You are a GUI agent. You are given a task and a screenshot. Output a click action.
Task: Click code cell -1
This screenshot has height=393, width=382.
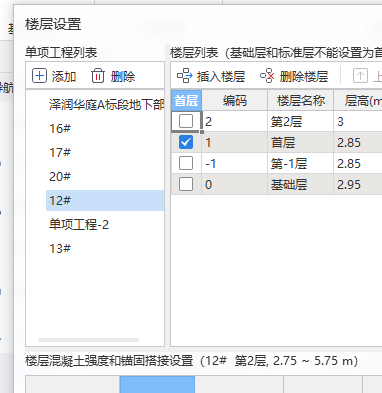tap(235, 163)
